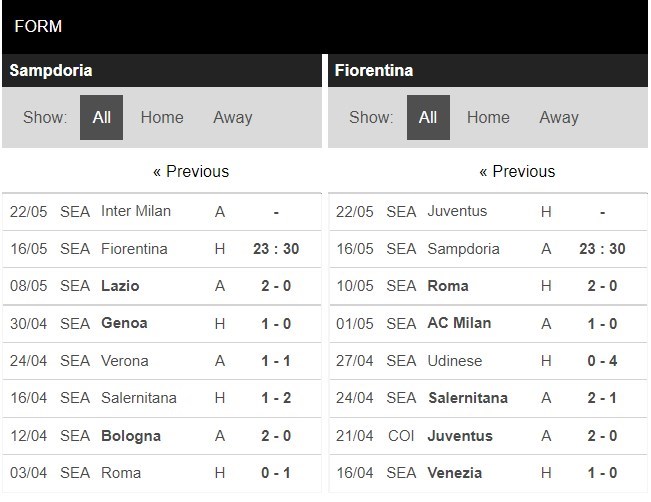Viewport: 651px width, 502px height.
Task: Show Fiorentina Away matches only
Action: [x=558, y=117]
